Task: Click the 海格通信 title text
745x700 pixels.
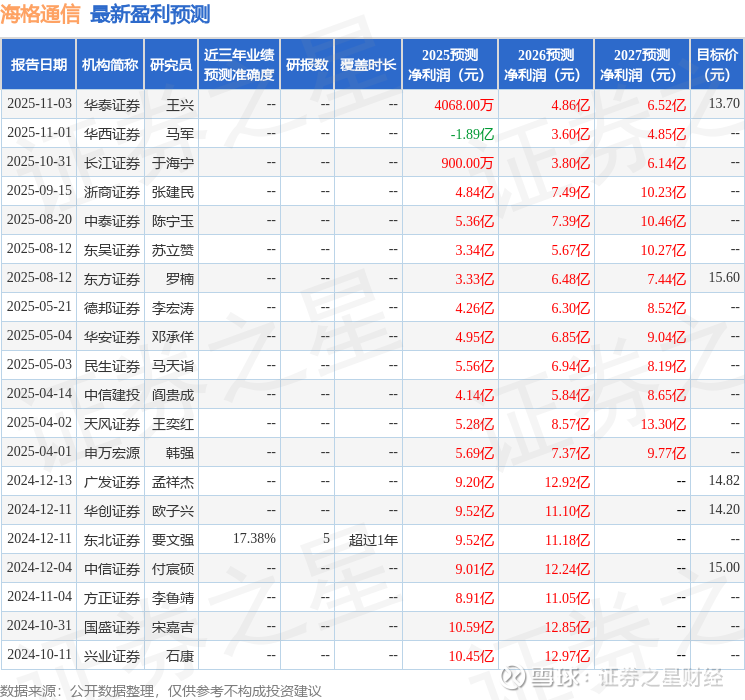Action: [40, 14]
